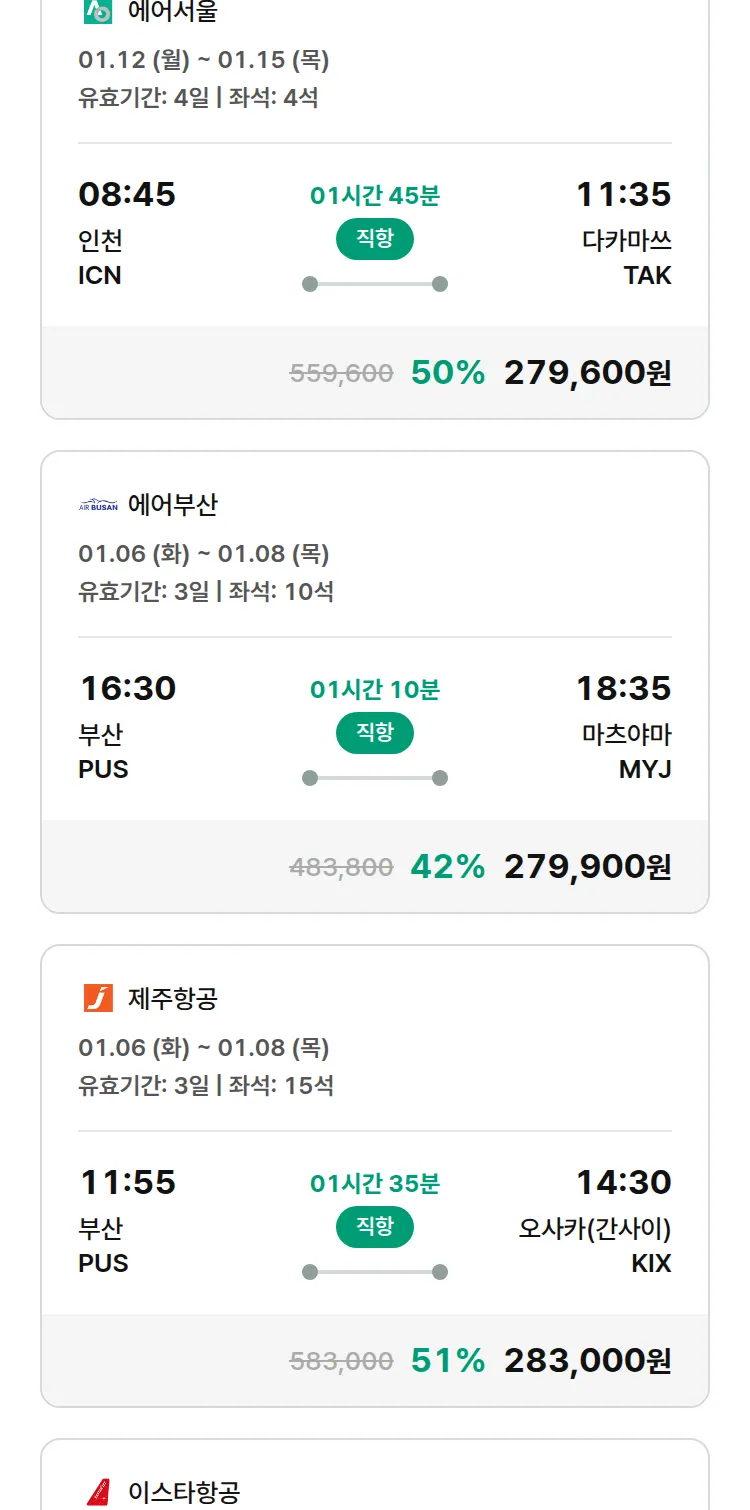Click the Air Seoul airline logo icon
The image size is (750, 1510).
(x=98, y=11)
